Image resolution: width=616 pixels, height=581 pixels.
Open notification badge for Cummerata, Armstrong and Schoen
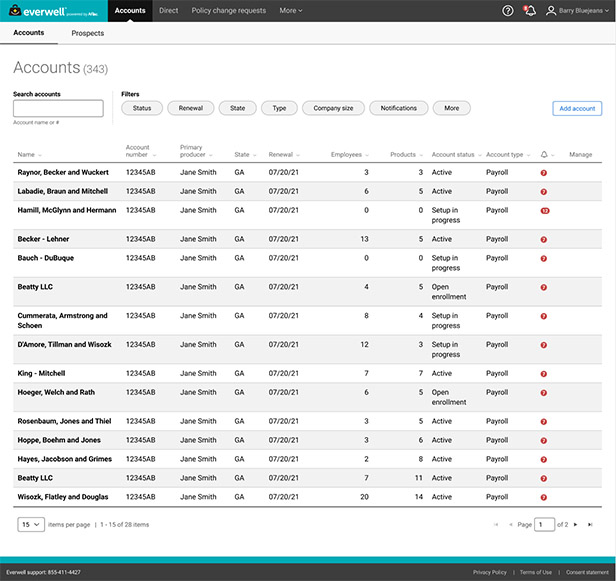(544, 316)
